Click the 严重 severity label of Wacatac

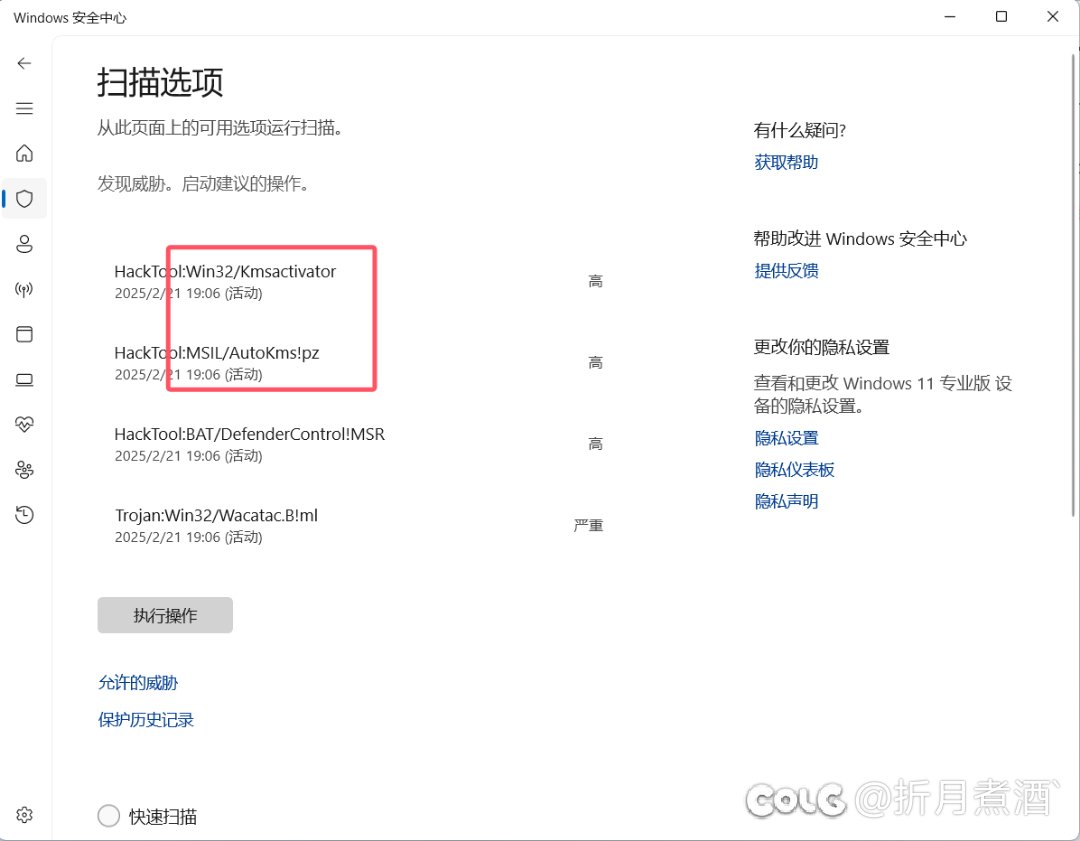(588, 526)
